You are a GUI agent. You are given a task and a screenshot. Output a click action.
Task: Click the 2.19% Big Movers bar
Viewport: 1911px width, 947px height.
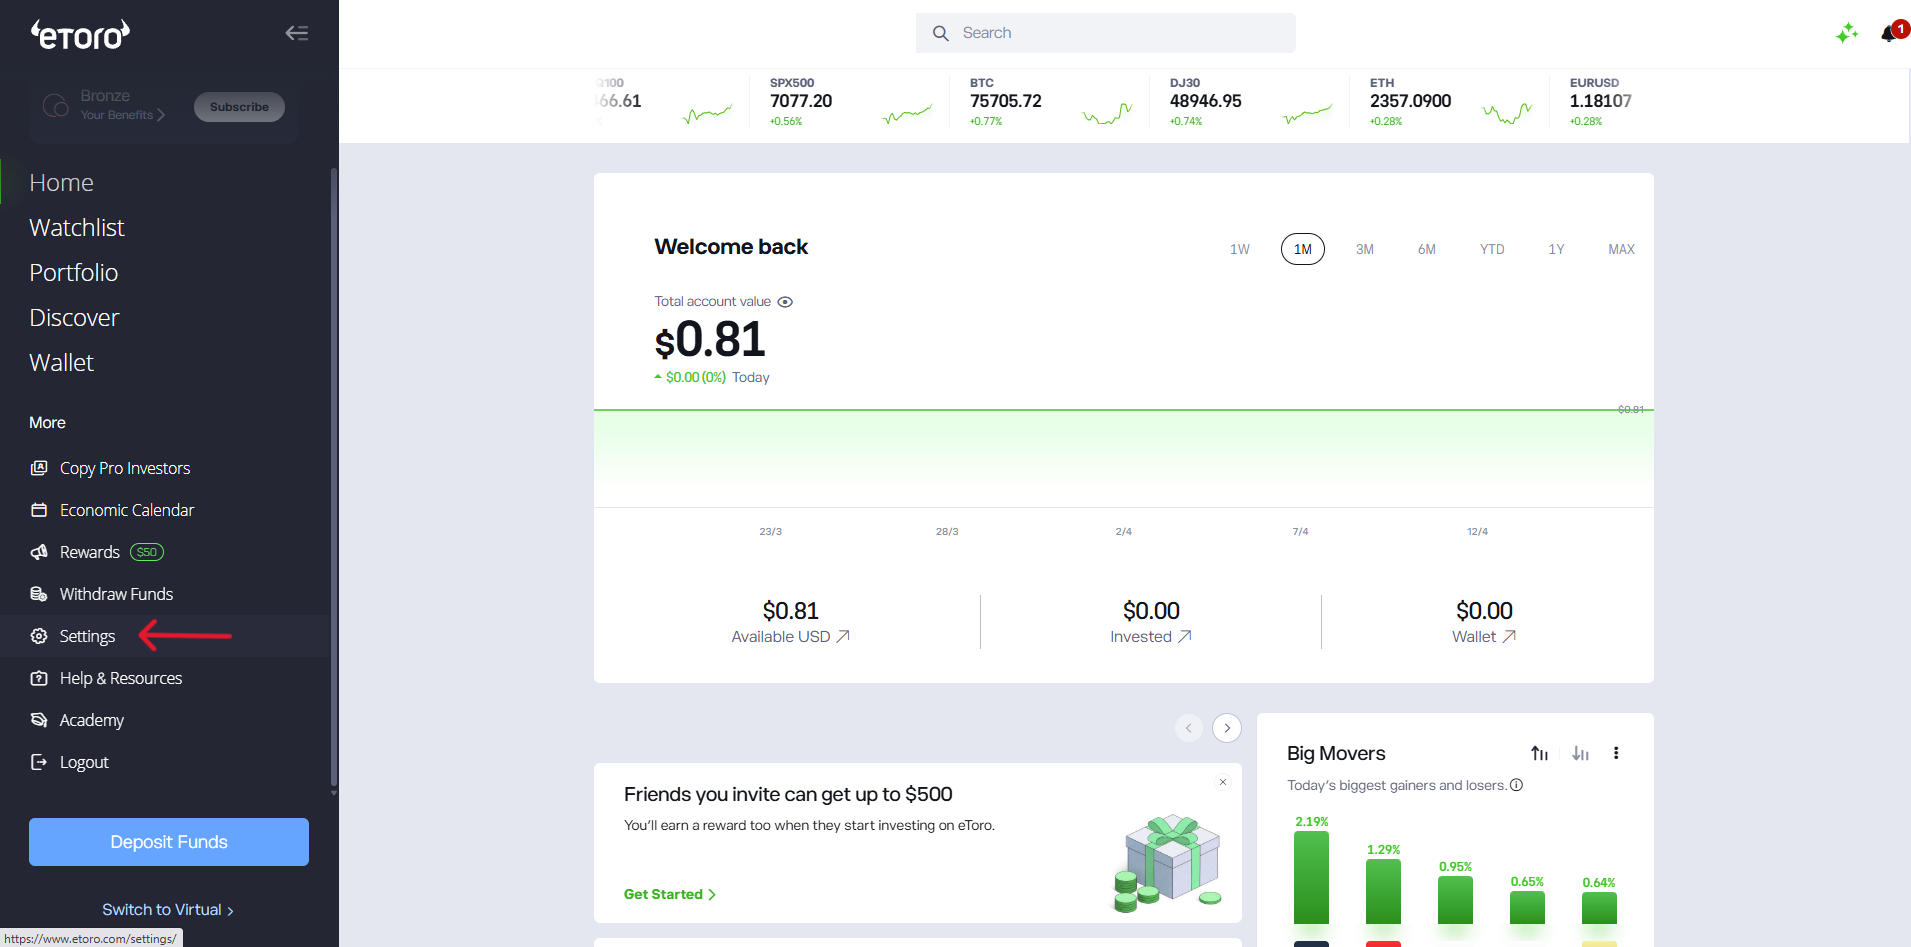point(1311,878)
